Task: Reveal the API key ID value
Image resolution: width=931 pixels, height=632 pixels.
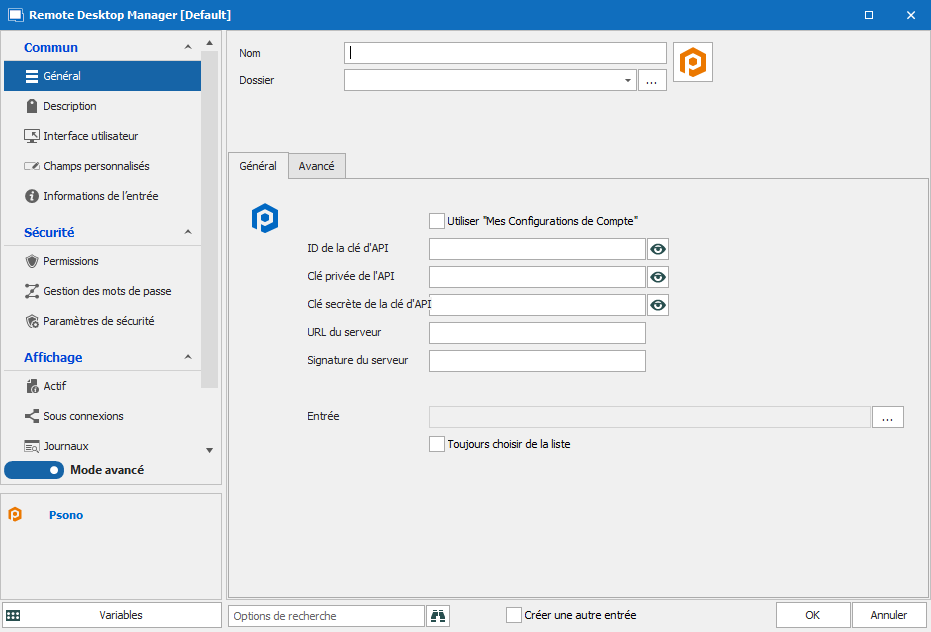Action: point(657,249)
